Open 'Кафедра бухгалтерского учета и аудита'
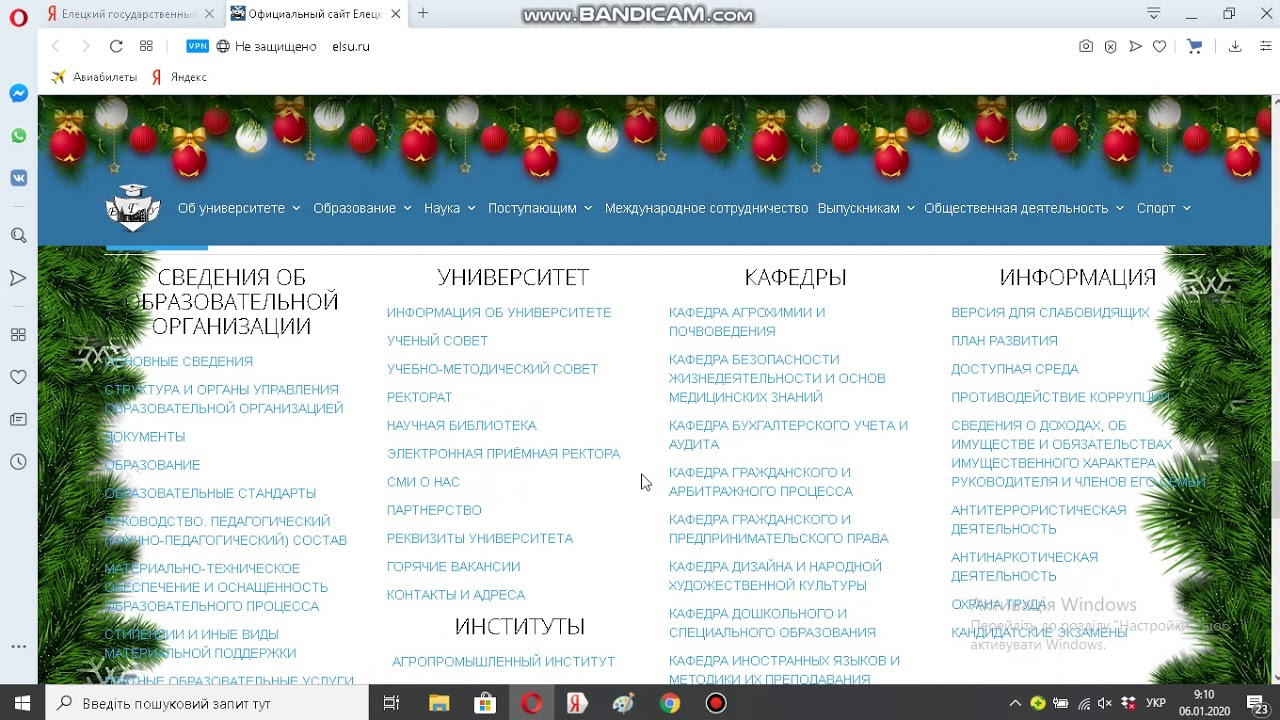 coord(788,435)
